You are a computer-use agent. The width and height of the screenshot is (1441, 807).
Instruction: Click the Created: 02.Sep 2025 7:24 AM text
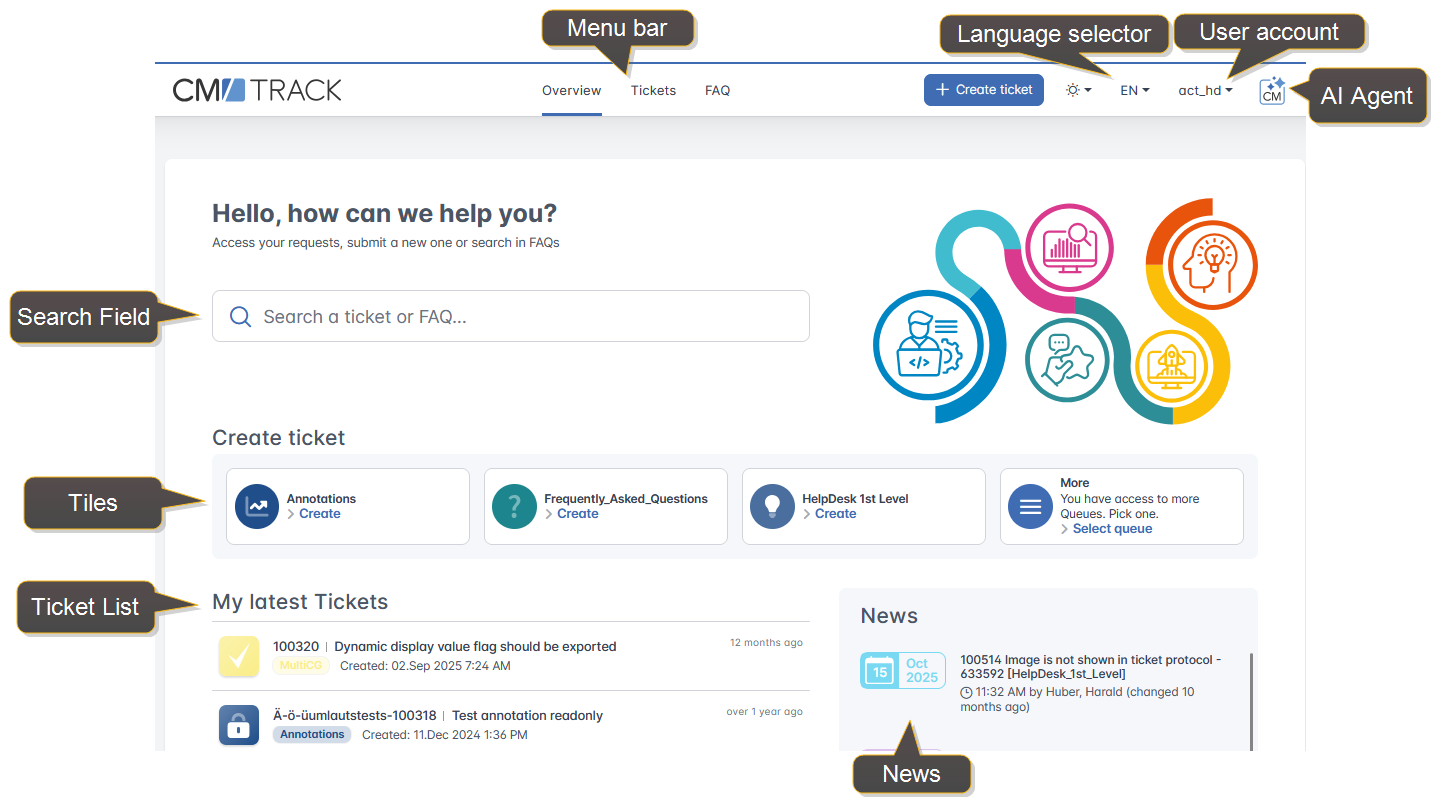(x=425, y=666)
